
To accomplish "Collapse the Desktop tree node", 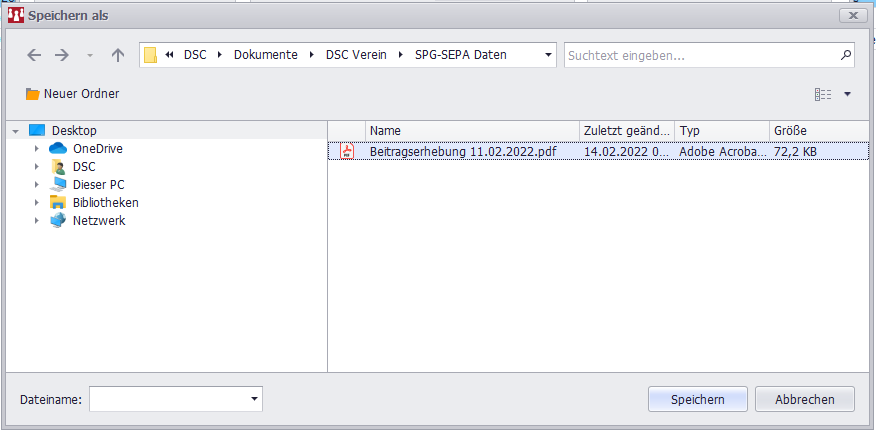I will click(x=15, y=131).
